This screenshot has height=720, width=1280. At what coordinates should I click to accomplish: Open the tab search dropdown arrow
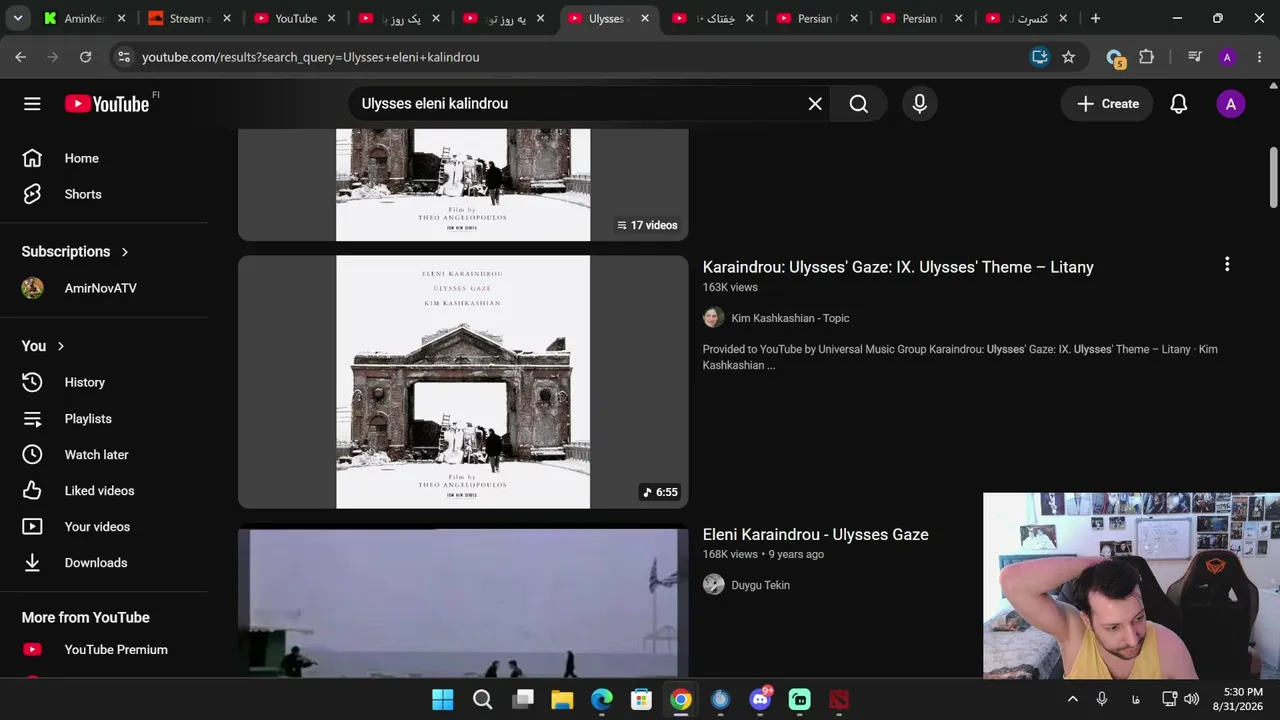[x=17, y=18]
